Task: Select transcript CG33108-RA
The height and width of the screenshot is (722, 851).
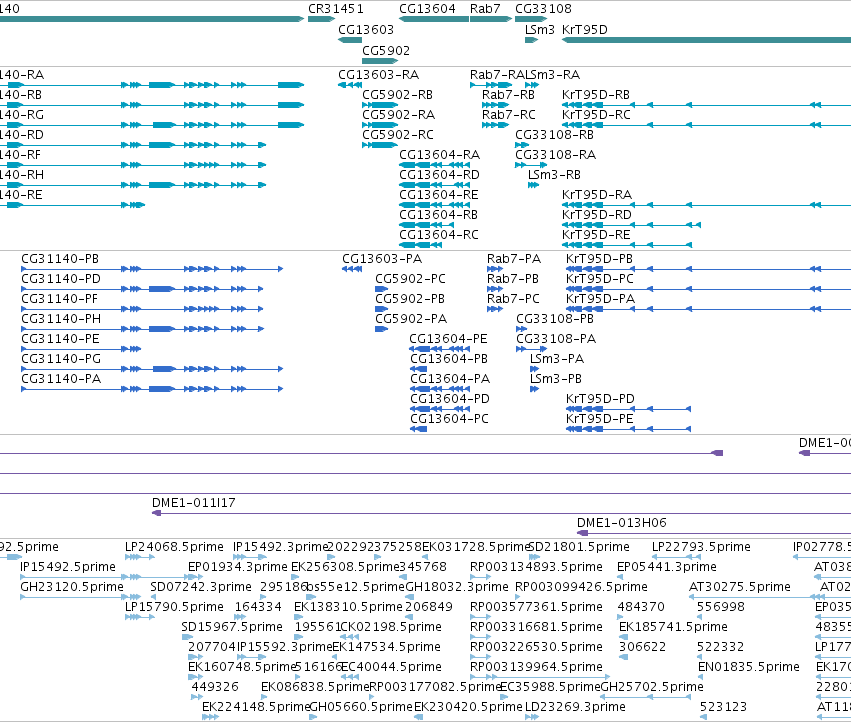Action: pos(531,165)
